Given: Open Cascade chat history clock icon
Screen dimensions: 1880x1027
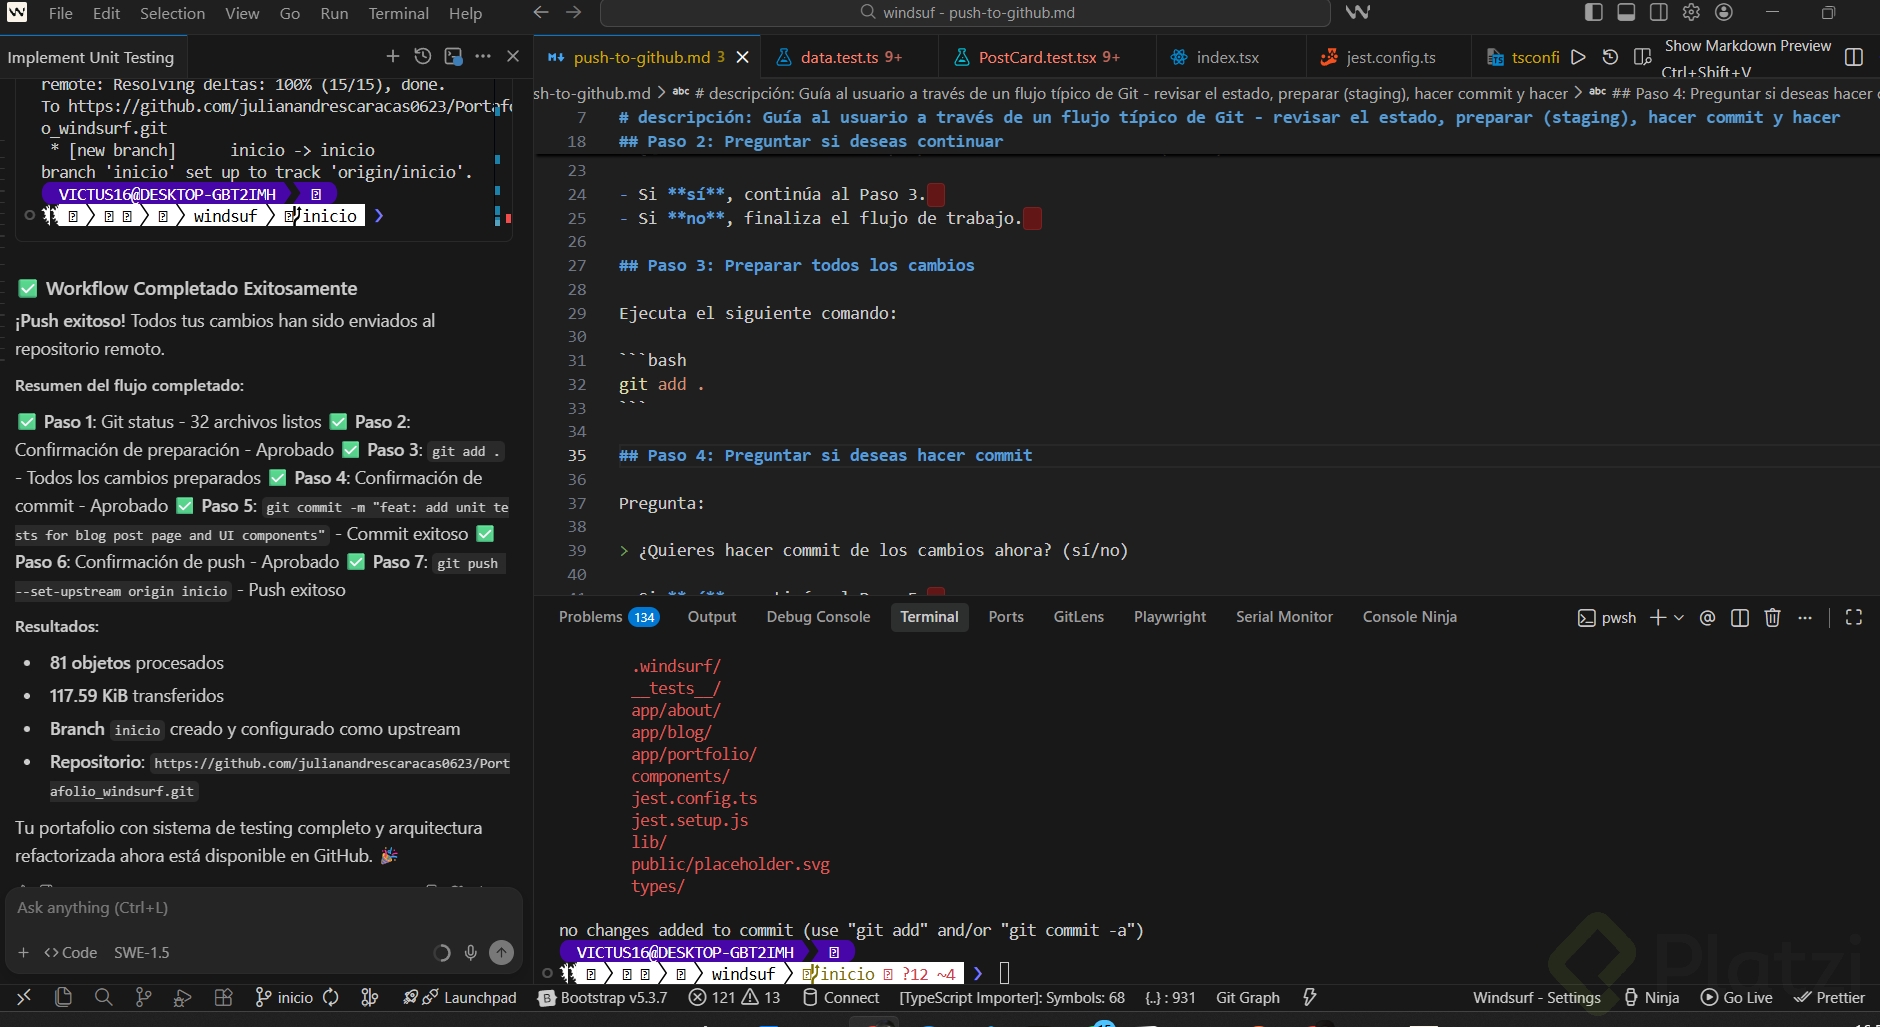Looking at the screenshot, I should click(x=423, y=56).
